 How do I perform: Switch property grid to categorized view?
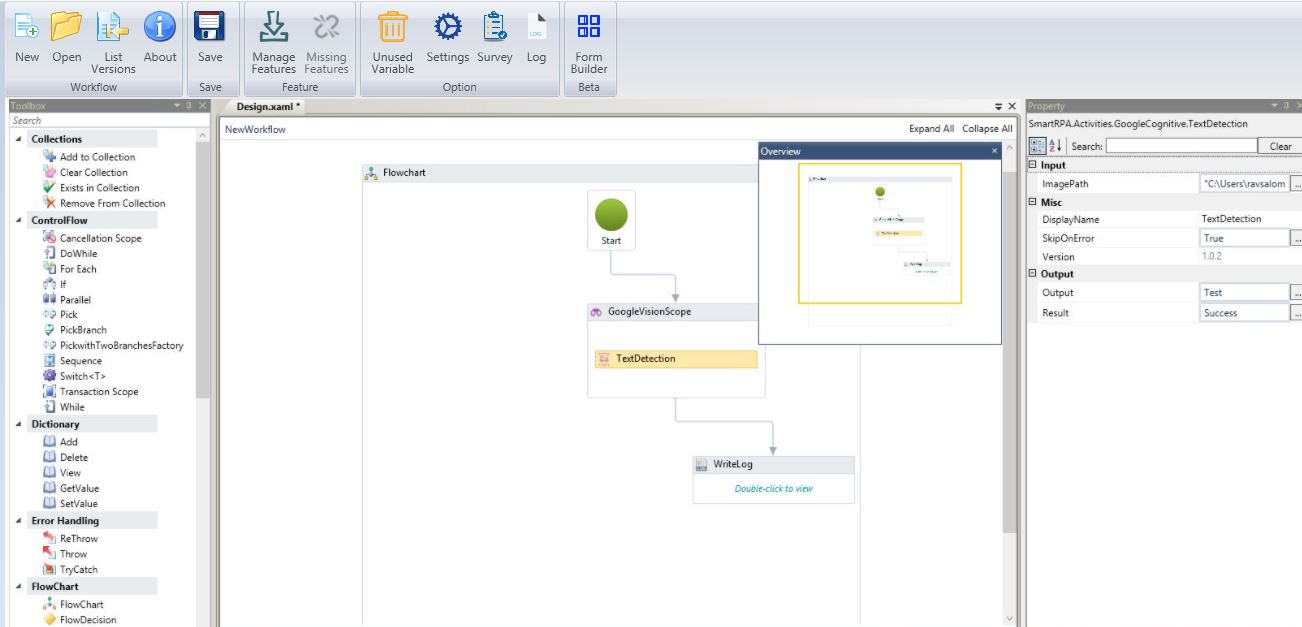point(1038,146)
